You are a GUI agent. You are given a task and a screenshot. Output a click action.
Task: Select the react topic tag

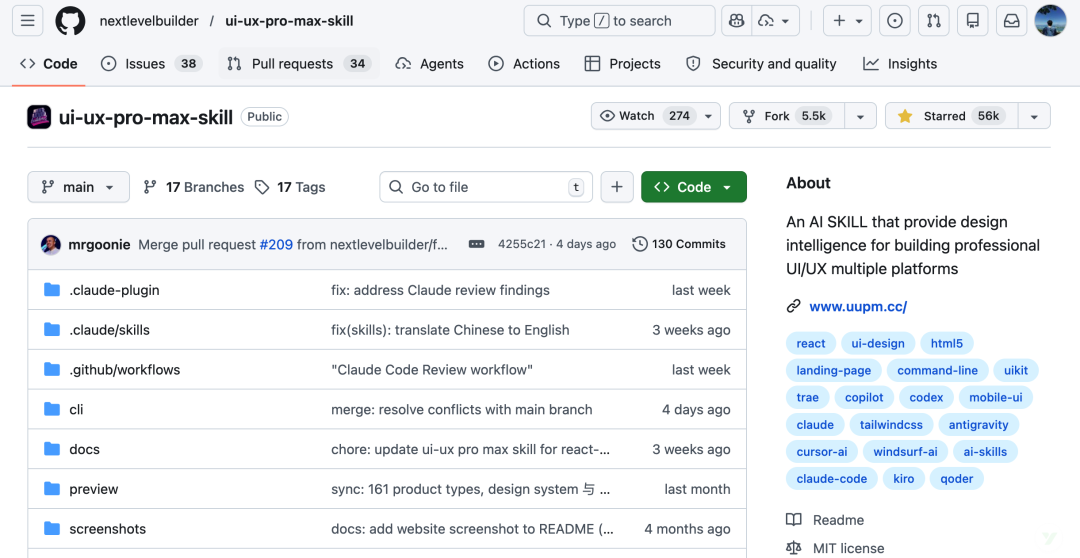click(x=811, y=343)
